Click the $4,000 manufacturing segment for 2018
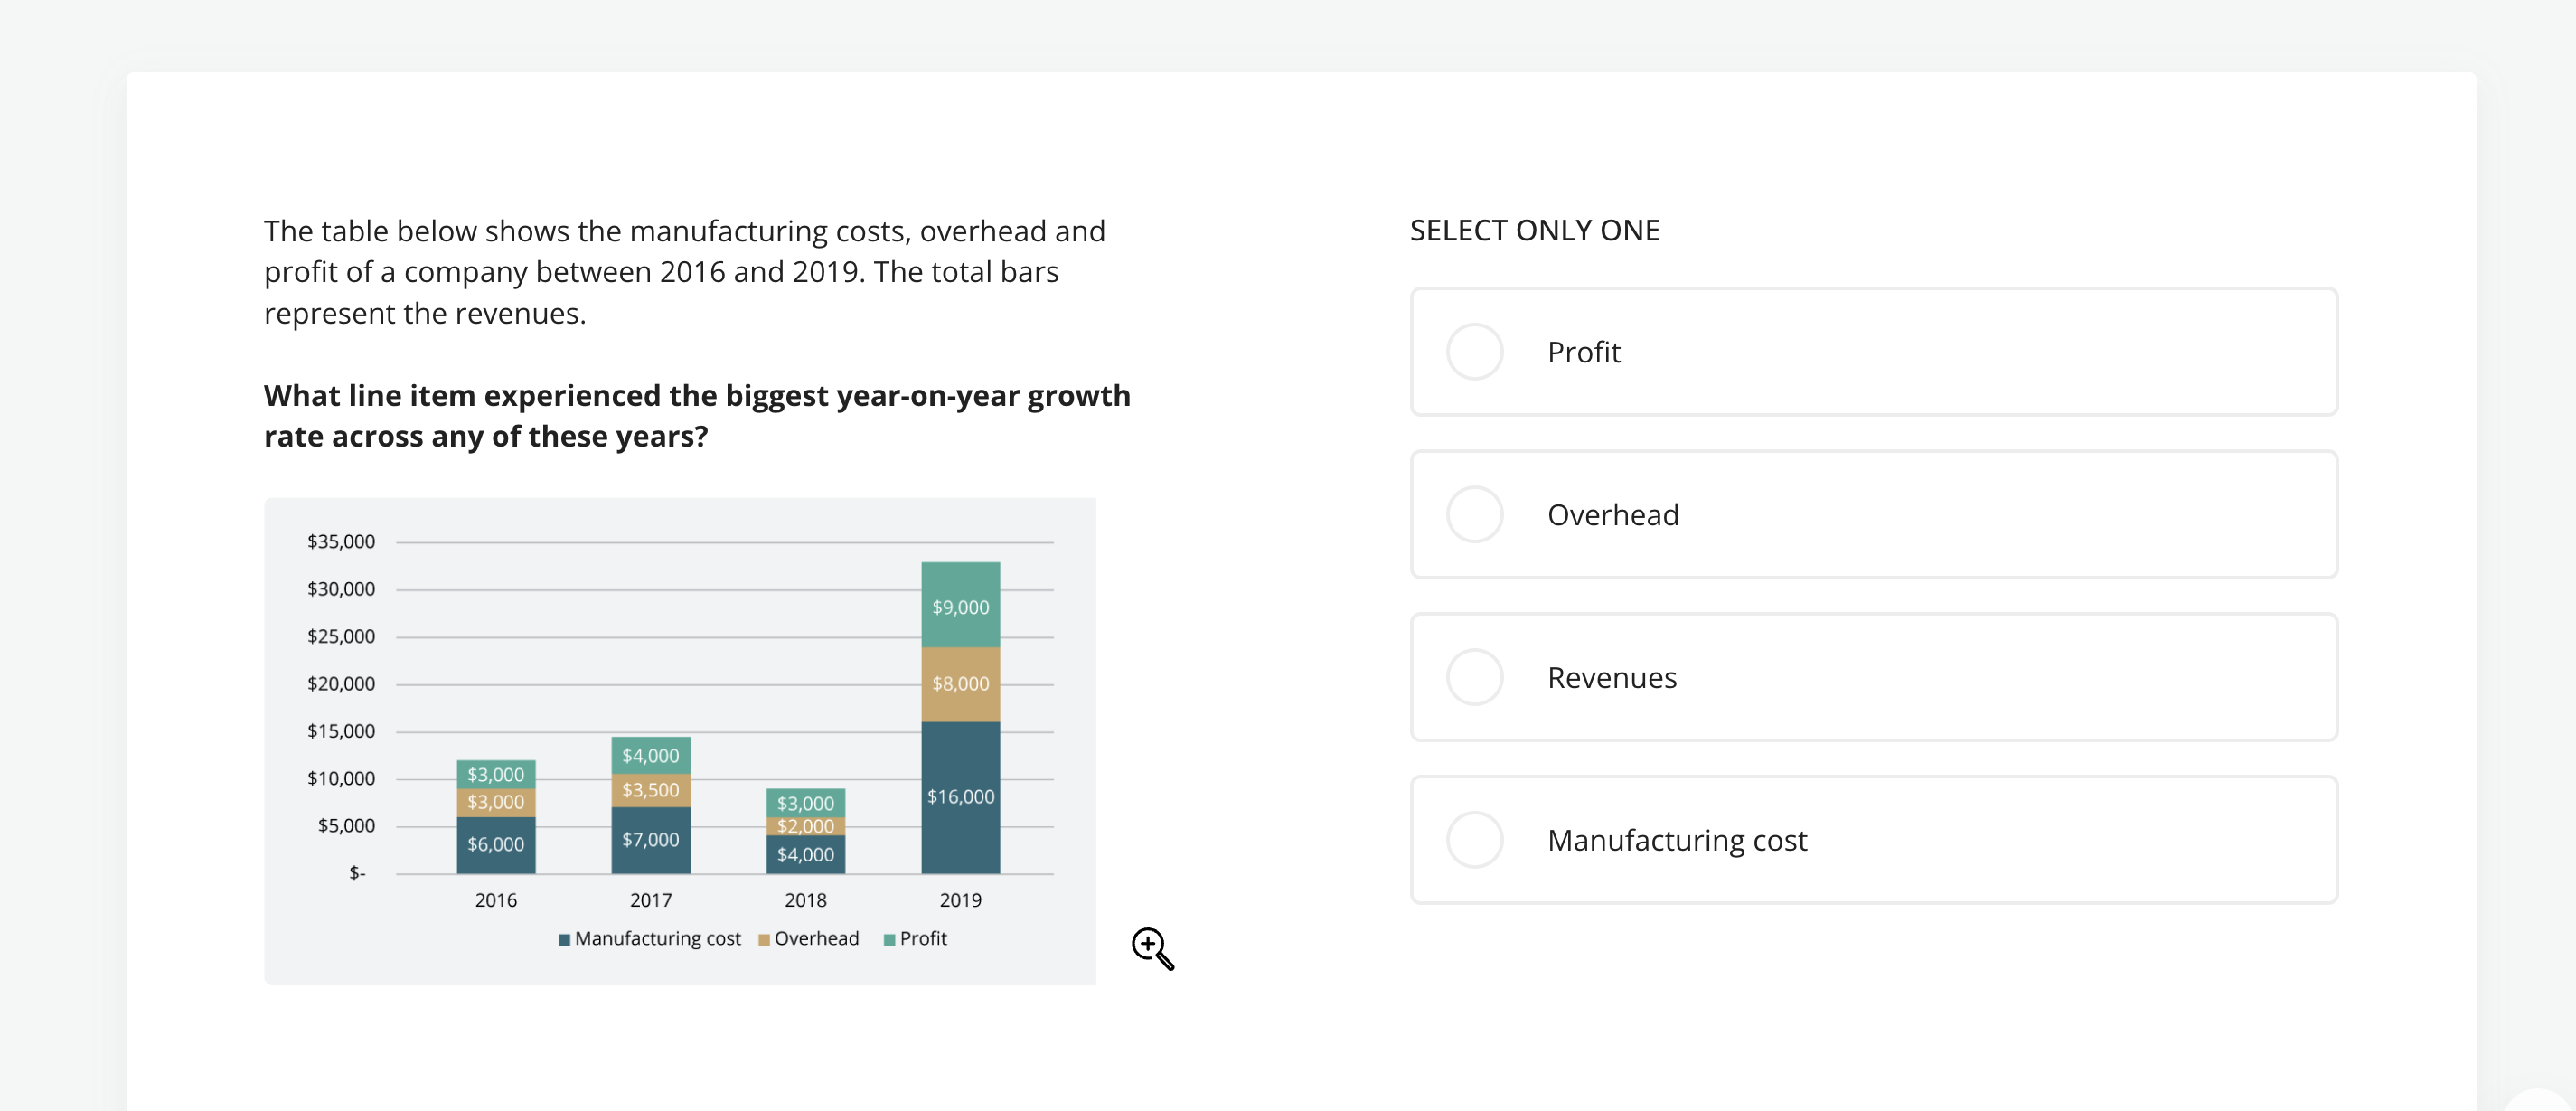The image size is (2576, 1111). (805, 855)
